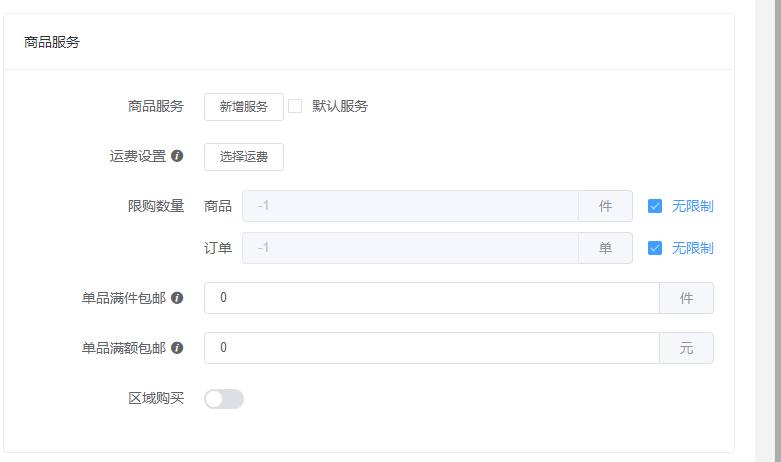Image resolution: width=781 pixels, height=462 pixels.
Task: Enable the 区域购买 toggle switch
Action: [224, 399]
